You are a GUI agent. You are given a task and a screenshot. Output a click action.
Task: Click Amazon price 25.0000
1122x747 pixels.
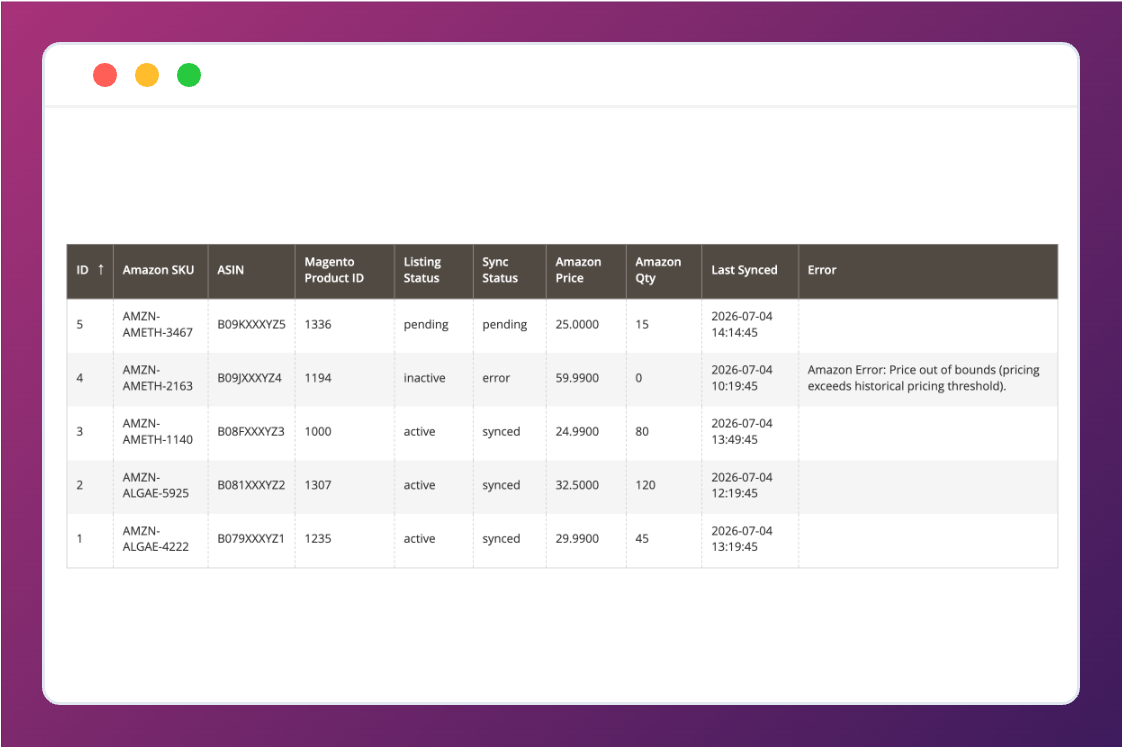pos(577,324)
